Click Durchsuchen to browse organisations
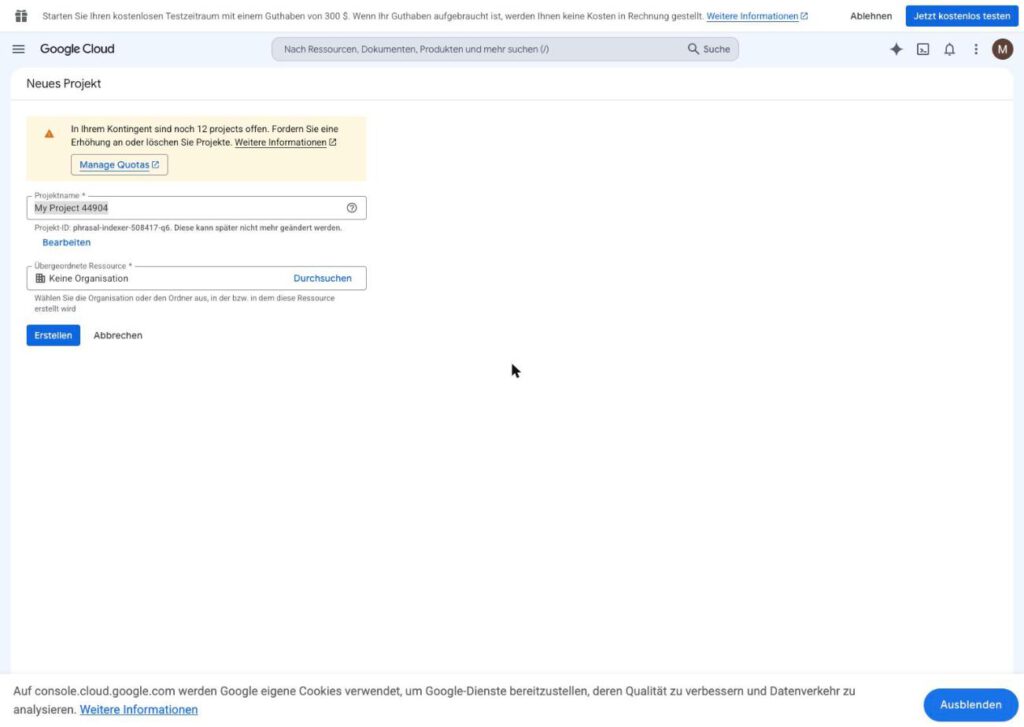 pos(322,278)
